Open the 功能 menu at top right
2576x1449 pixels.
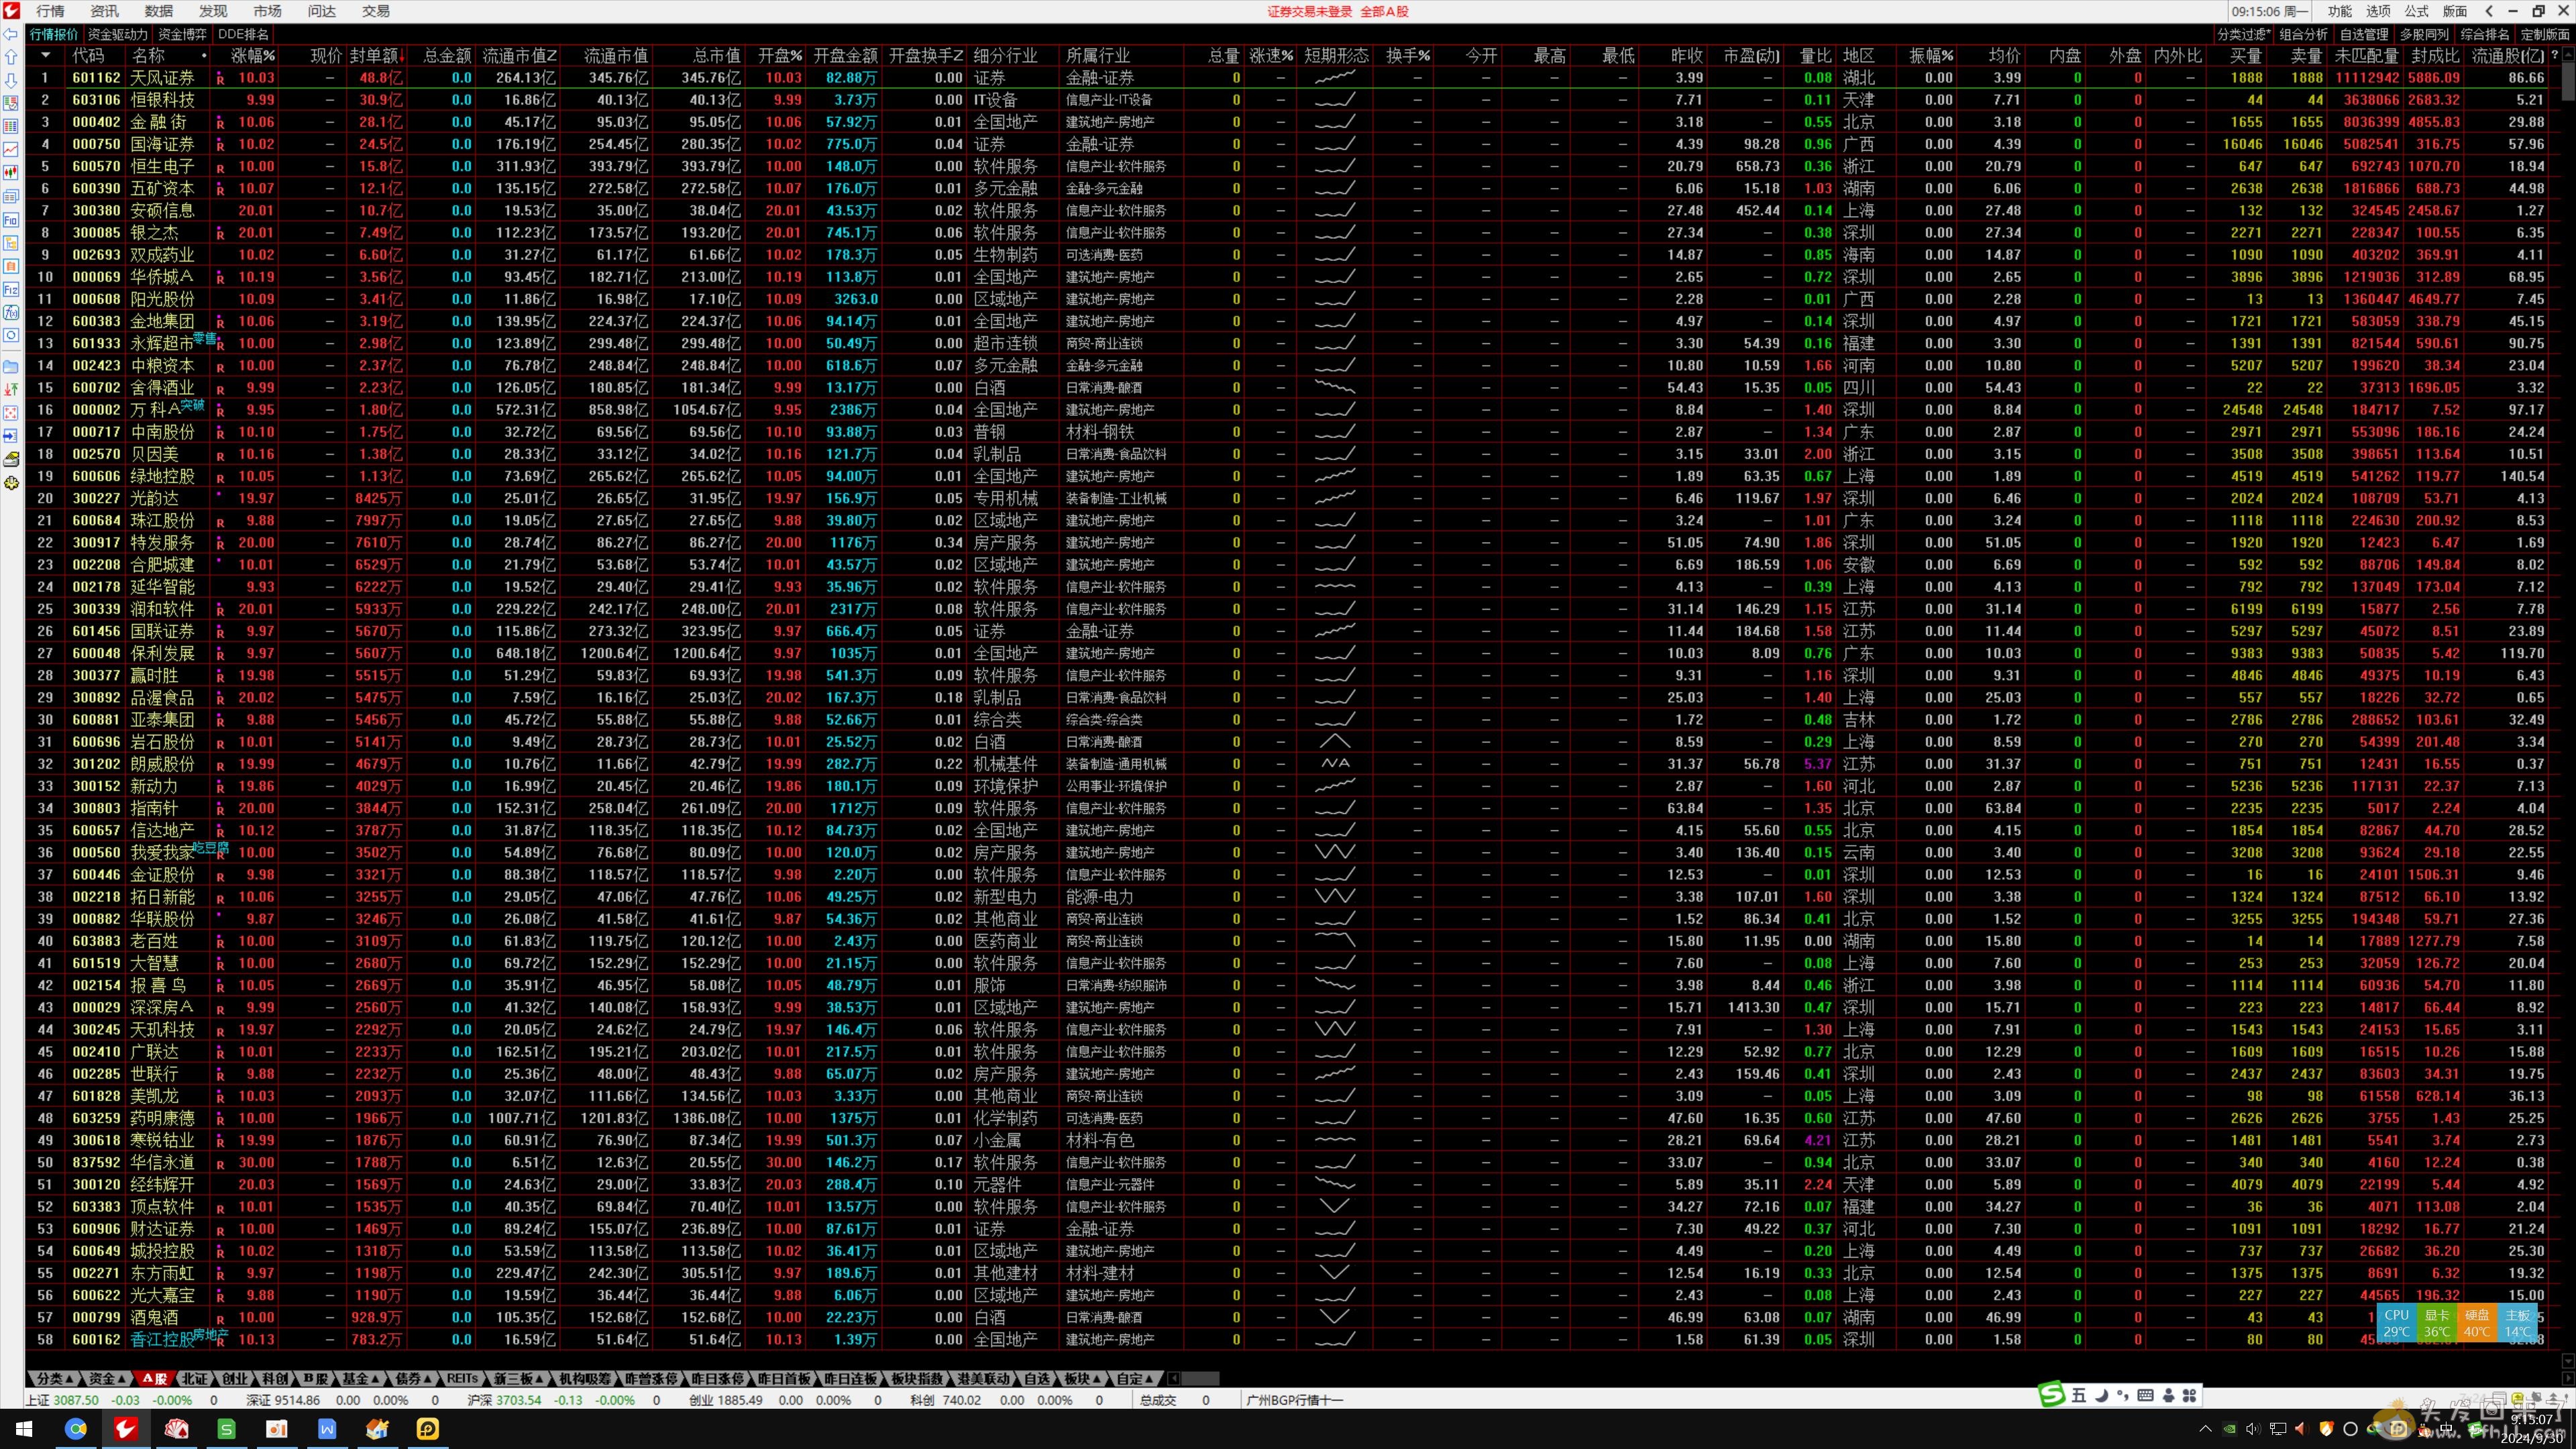2339,11
